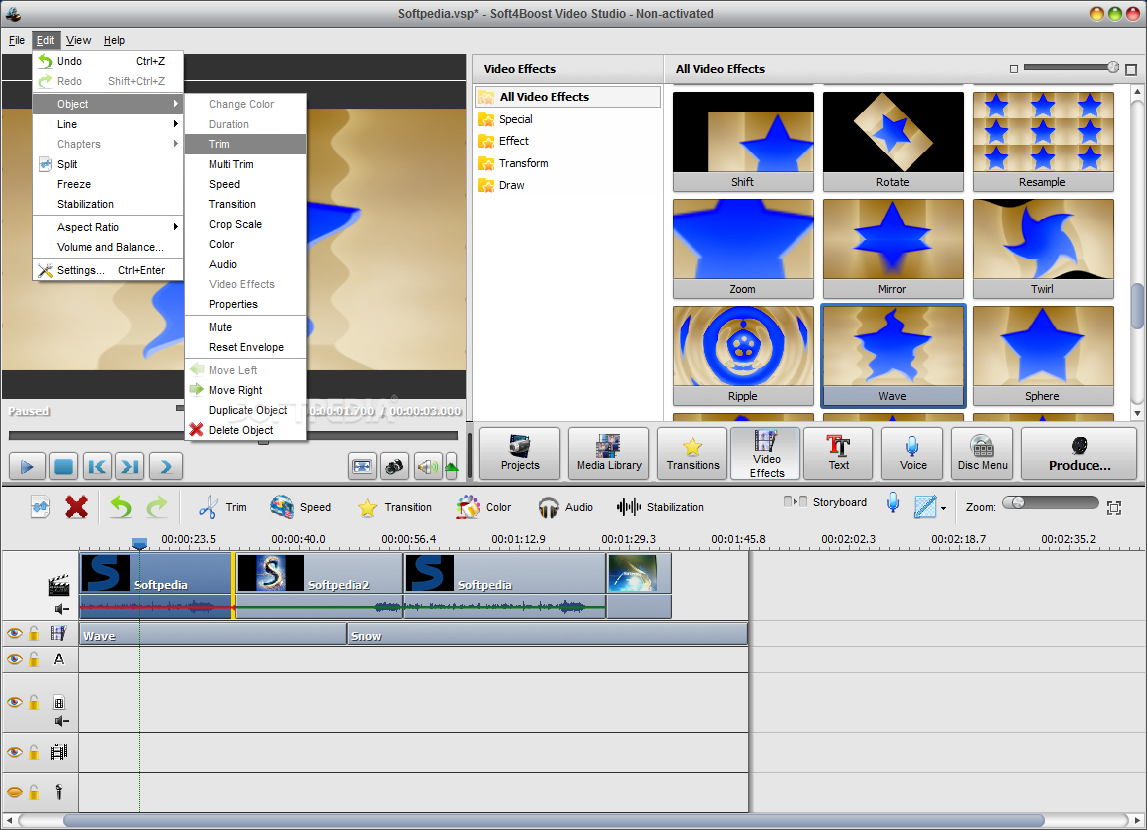Choose Move Right in Object submenu
Screen dimensions: 1147x830
pyautogui.click(x=246, y=391)
